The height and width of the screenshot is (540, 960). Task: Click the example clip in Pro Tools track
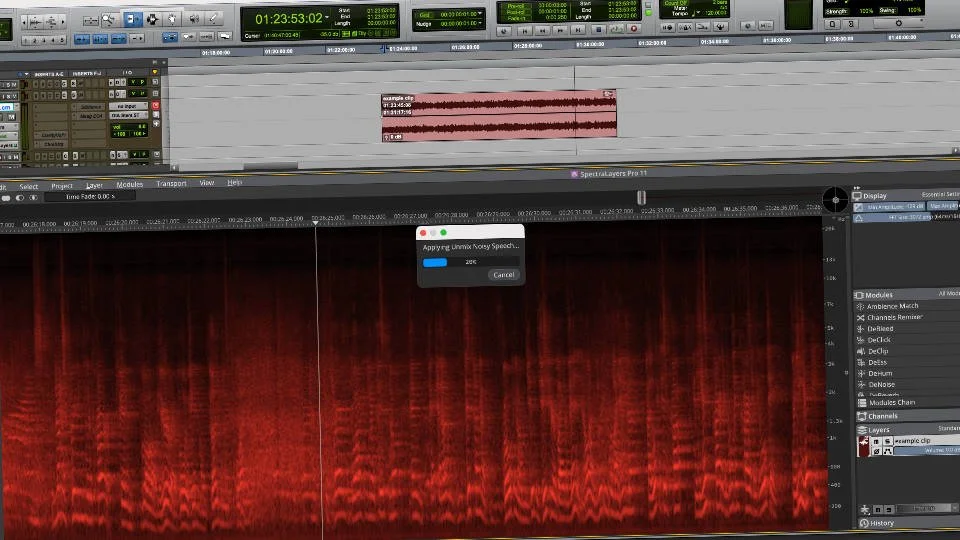click(x=499, y=115)
